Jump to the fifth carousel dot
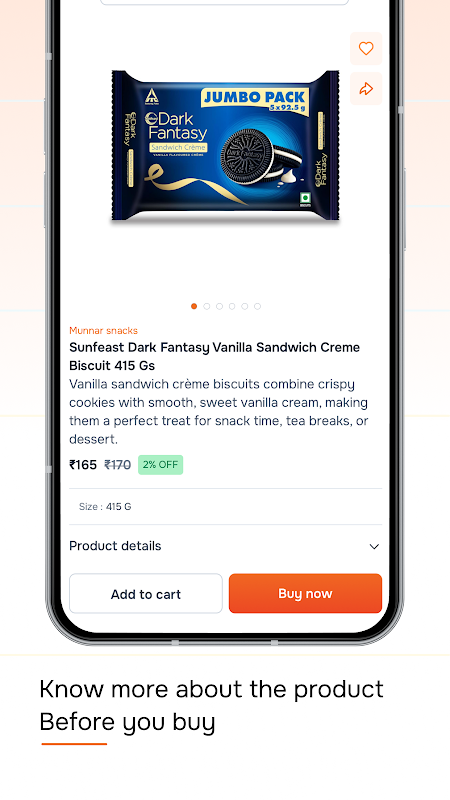This screenshot has height=800, width=450. pos(245,306)
